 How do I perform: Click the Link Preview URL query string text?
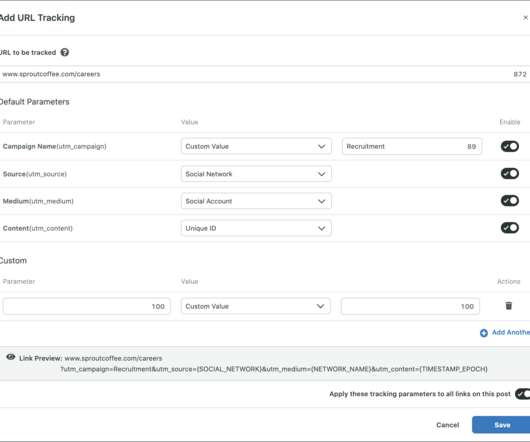click(x=274, y=369)
